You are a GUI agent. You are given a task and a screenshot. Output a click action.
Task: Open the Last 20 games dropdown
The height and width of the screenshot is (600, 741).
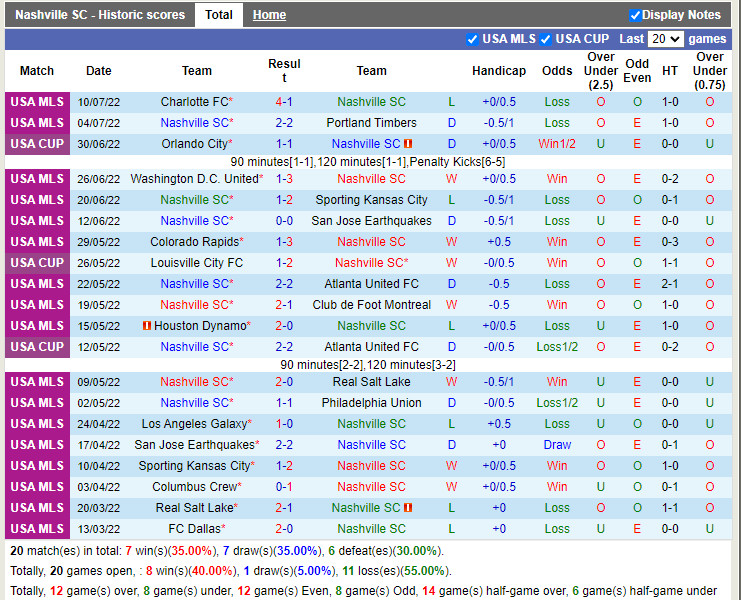(665, 39)
